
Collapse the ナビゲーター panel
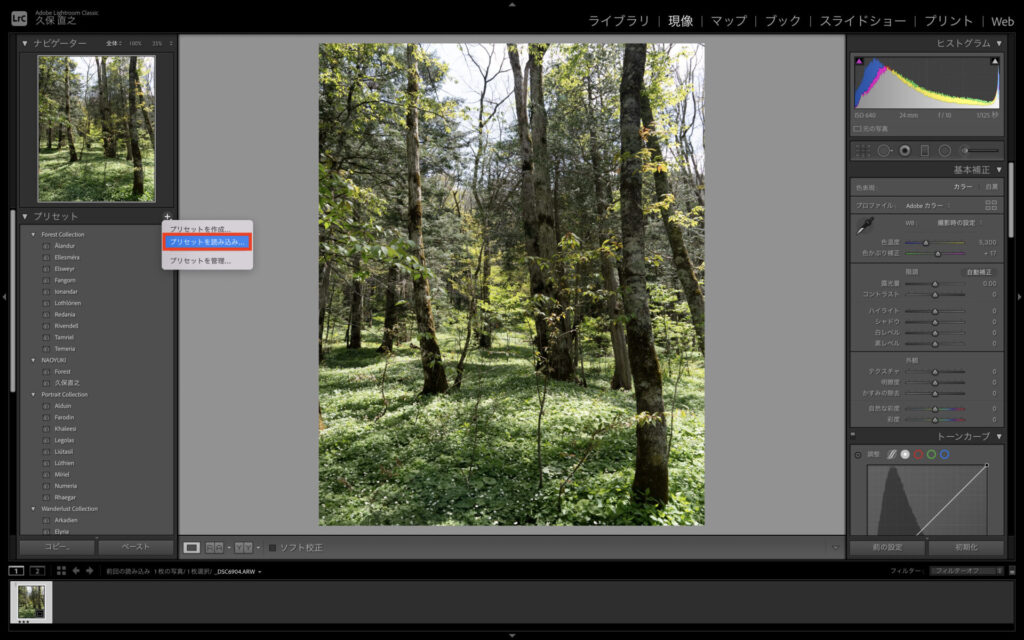25,43
